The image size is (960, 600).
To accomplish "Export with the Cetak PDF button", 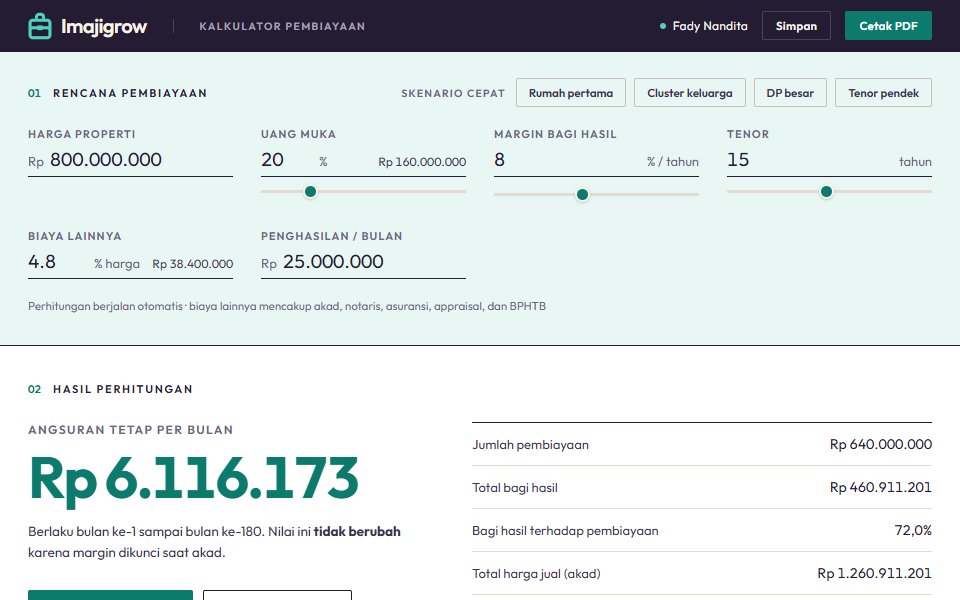I will tap(888, 26).
